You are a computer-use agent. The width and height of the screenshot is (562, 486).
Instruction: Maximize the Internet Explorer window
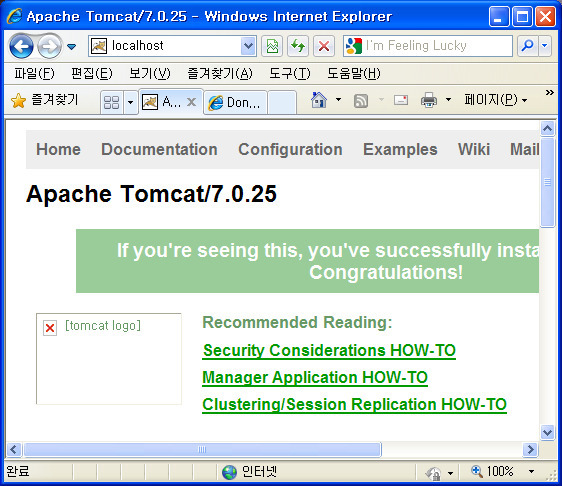522,16
